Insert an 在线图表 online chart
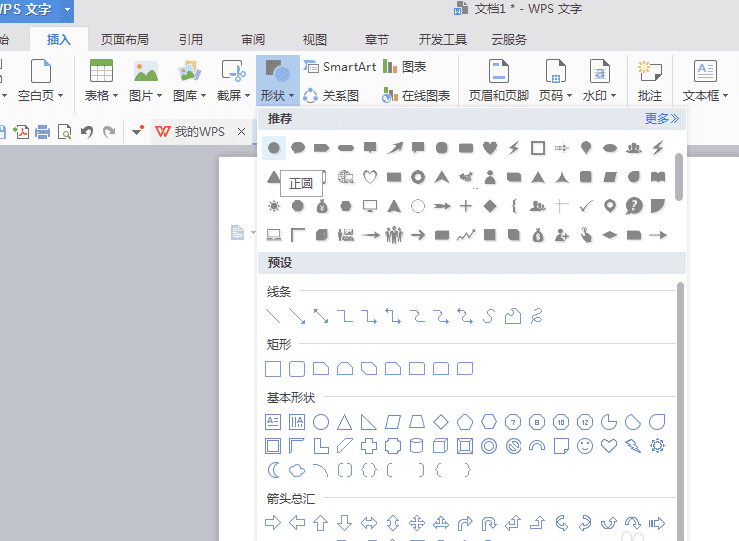The height and width of the screenshot is (541, 739). pyautogui.click(x=416, y=96)
